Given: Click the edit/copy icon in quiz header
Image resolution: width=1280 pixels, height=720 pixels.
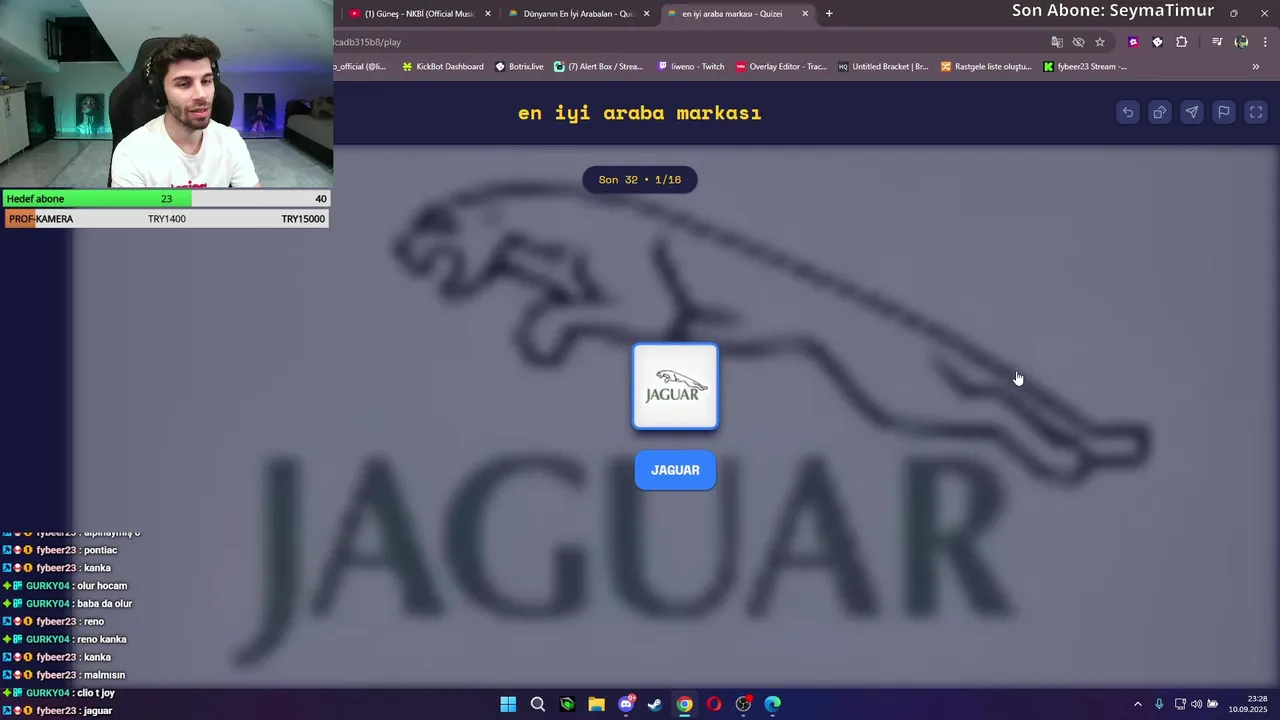Looking at the screenshot, I should (1160, 113).
